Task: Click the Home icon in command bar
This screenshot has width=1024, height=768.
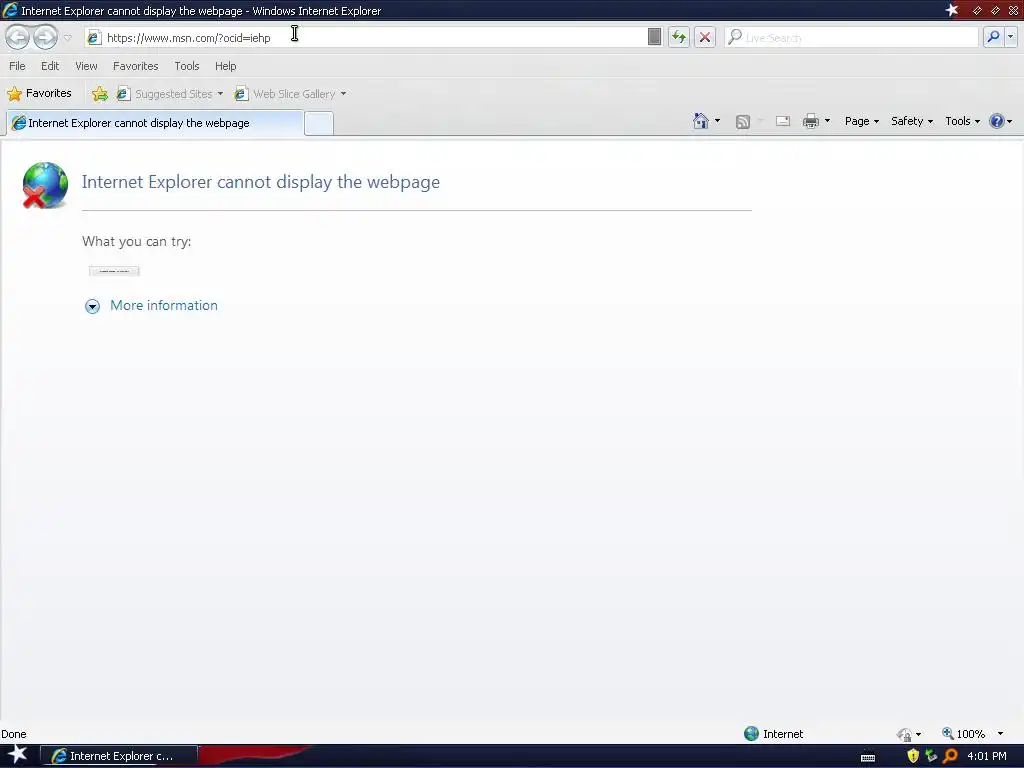Action: point(701,121)
